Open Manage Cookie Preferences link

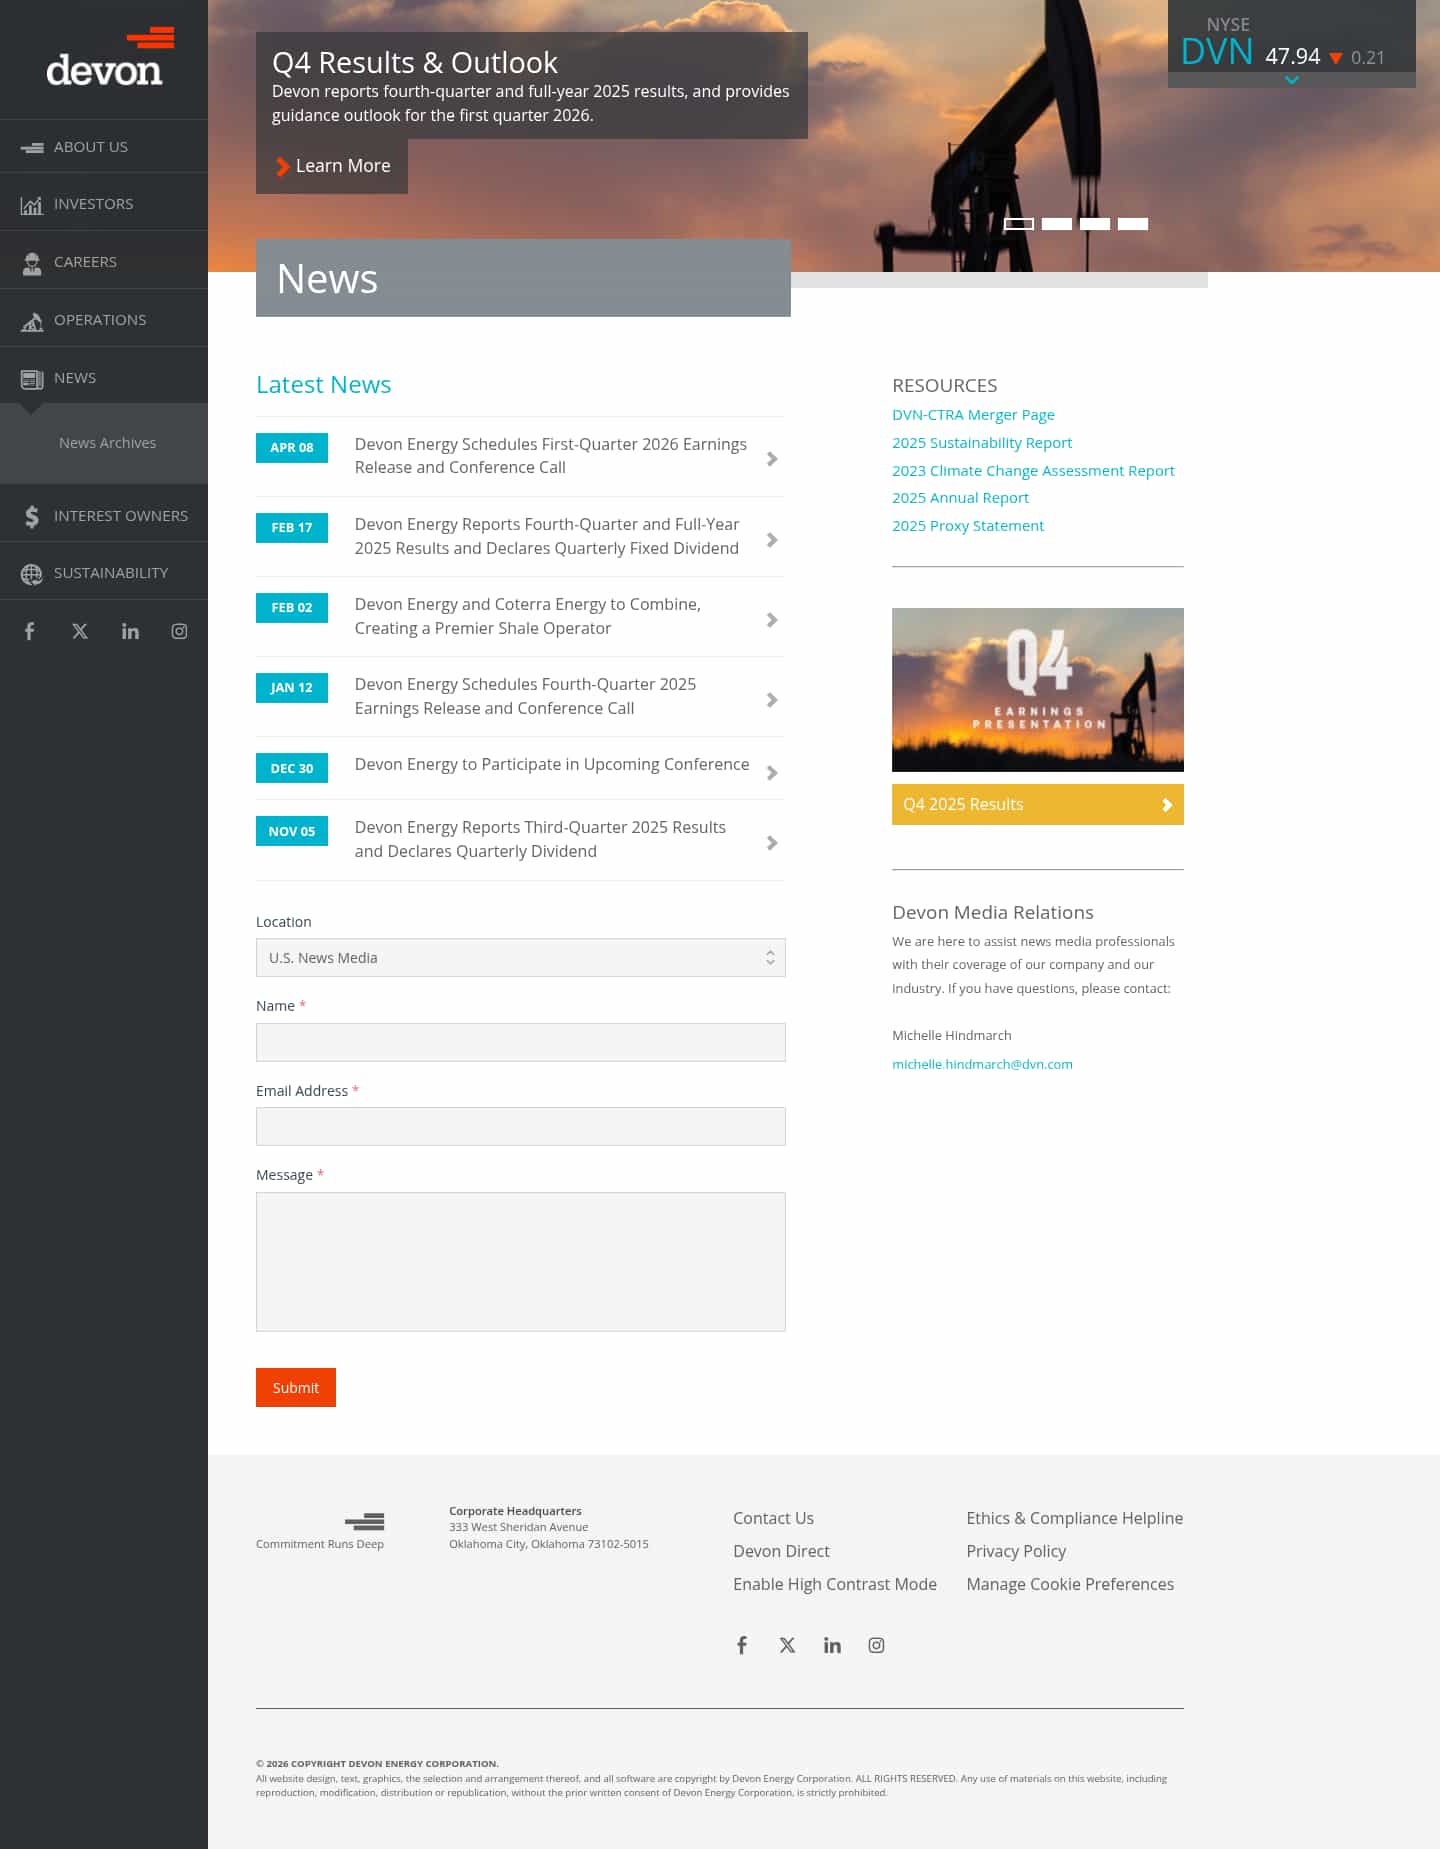click(x=1070, y=1584)
